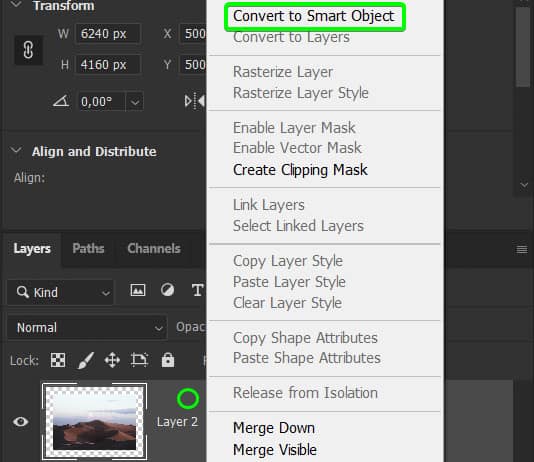Click the lock all padlock icon
Screen dimensions: 534x462
tap(168, 360)
